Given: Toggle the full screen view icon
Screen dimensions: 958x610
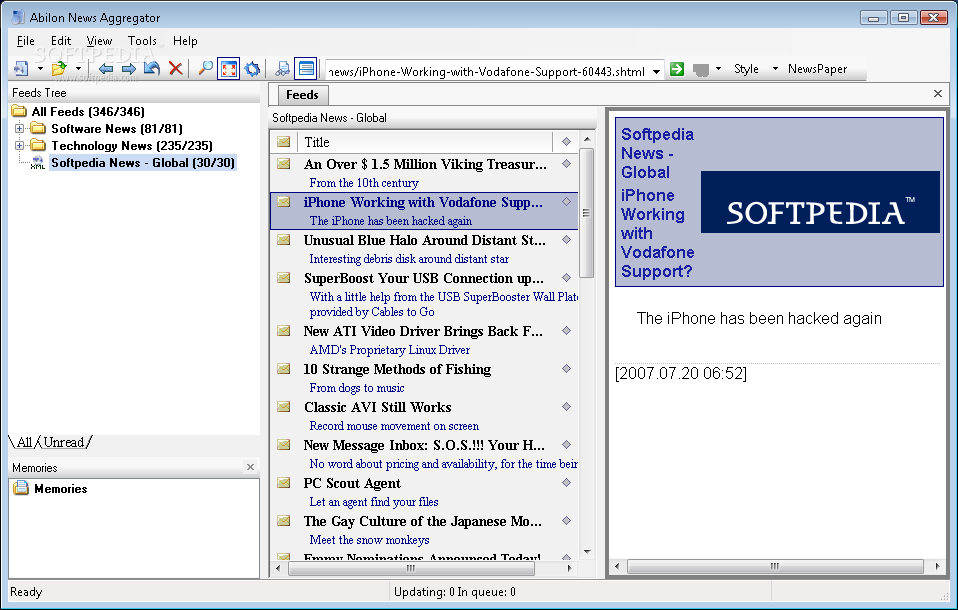Looking at the screenshot, I should 229,68.
